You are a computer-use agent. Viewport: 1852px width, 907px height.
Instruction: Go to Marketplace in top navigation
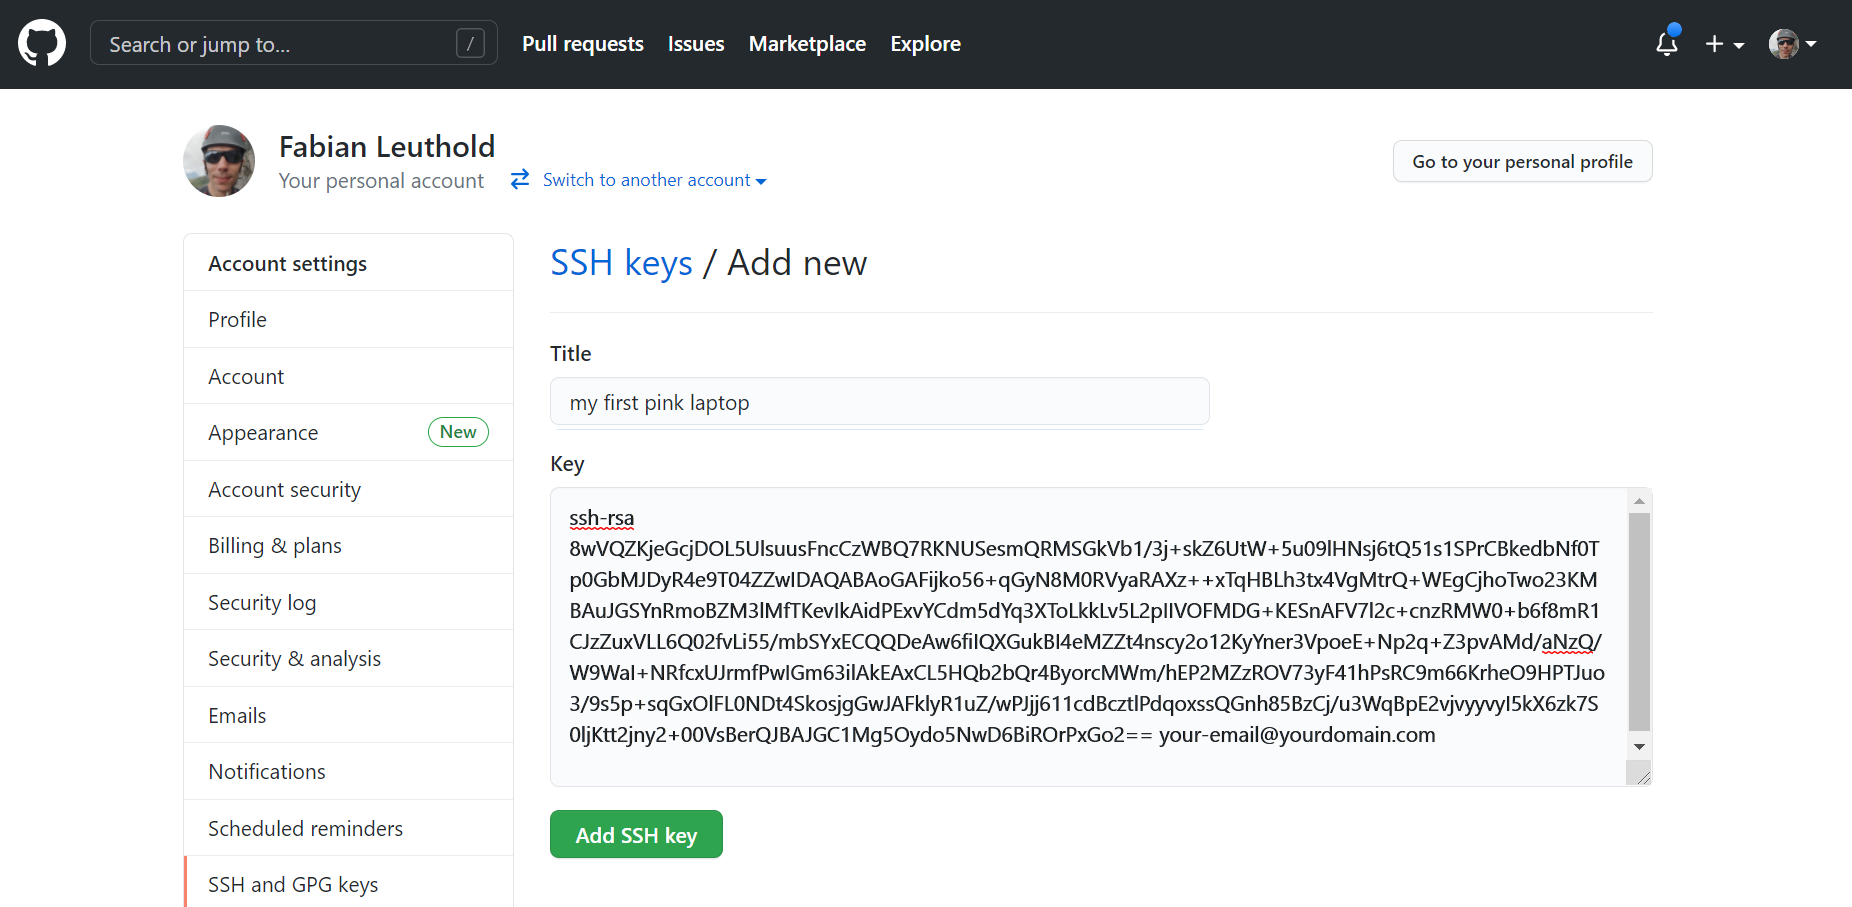click(x=807, y=44)
